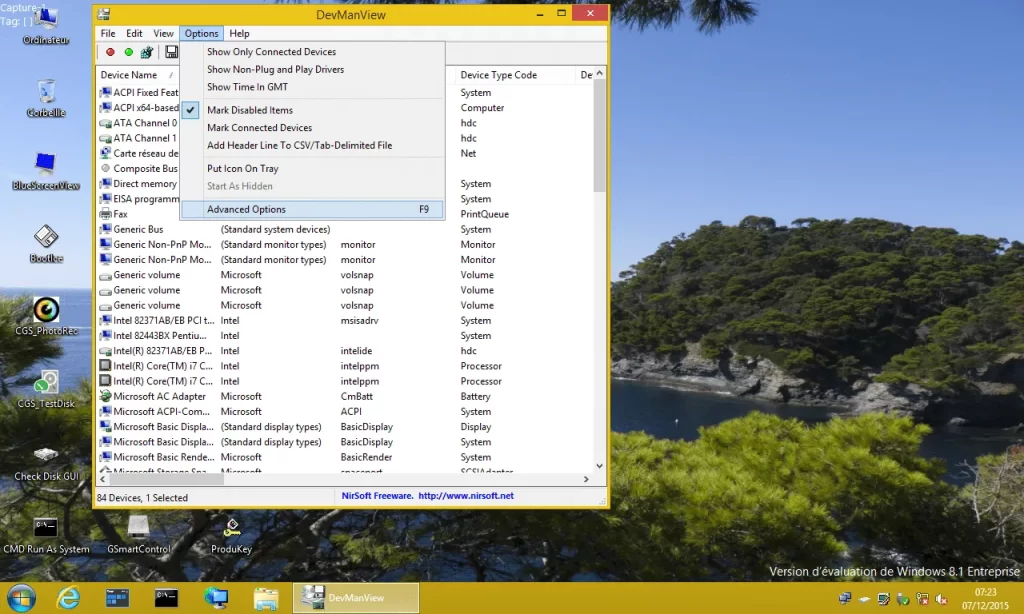This screenshot has height=614, width=1024.
Task: Click the DevManView title bar app icon
Action: (x=104, y=14)
